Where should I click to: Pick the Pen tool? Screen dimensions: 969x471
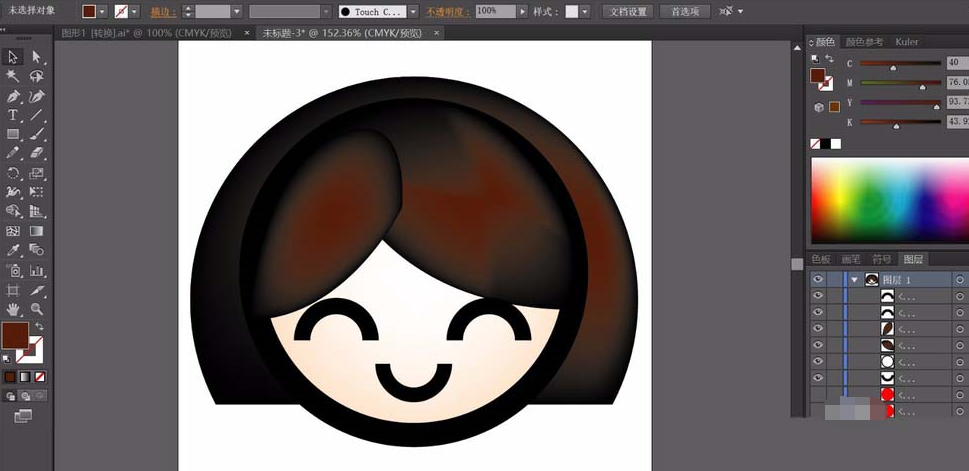click(13, 96)
